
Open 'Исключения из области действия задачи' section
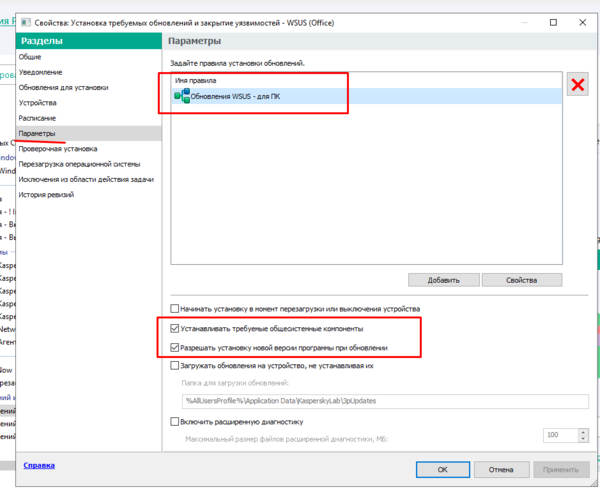pyautogui.click(x=86, y=179)
